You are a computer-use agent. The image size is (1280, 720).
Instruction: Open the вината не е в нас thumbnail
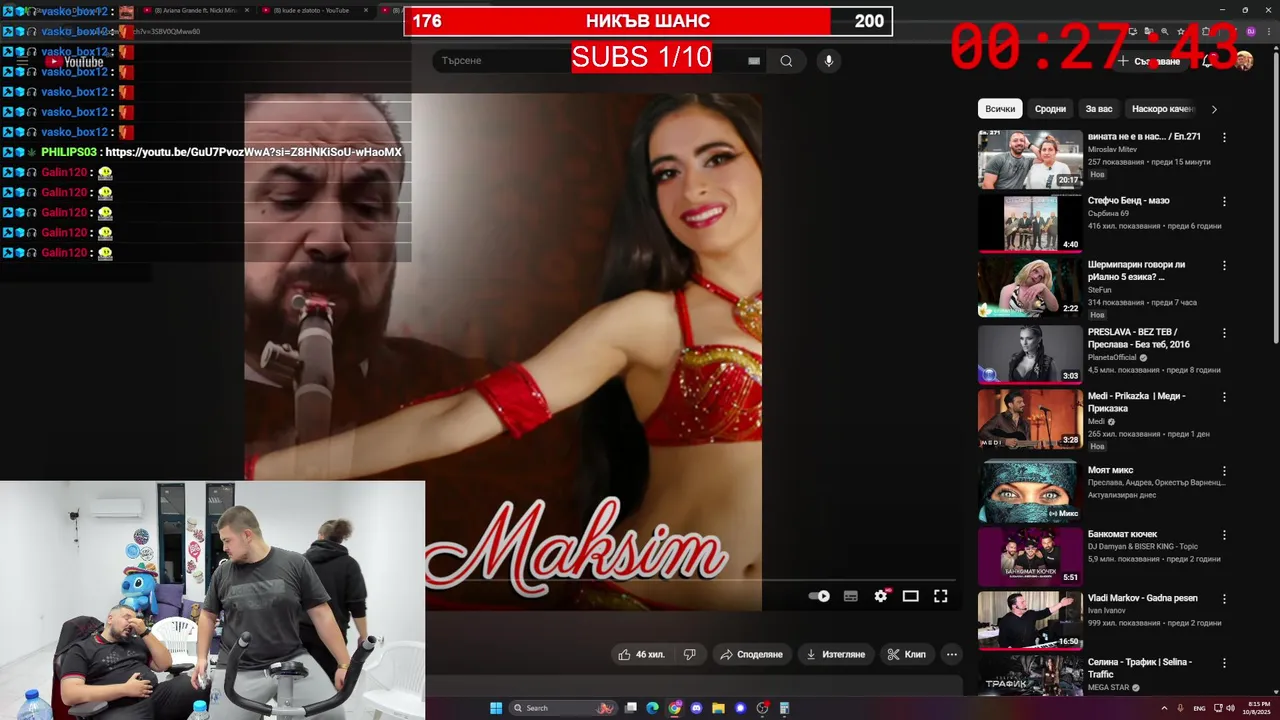(1030, 159)
